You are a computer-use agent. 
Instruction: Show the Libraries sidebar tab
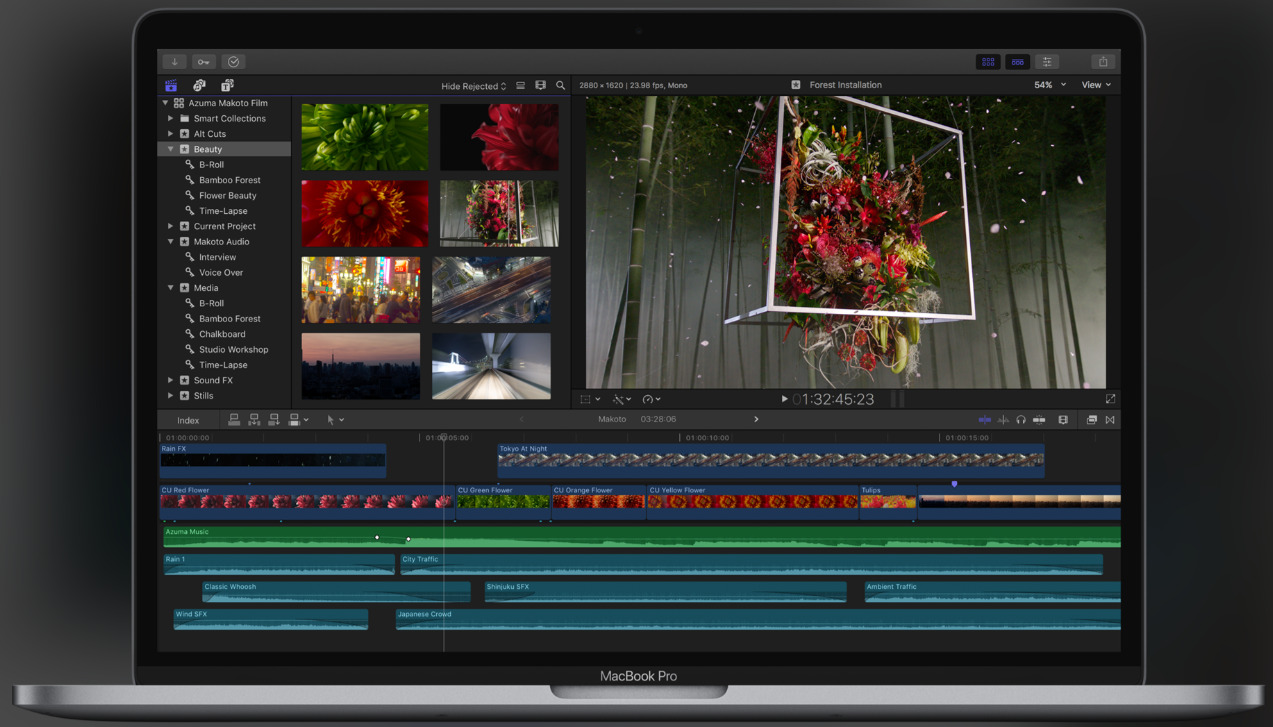(171, 86)
